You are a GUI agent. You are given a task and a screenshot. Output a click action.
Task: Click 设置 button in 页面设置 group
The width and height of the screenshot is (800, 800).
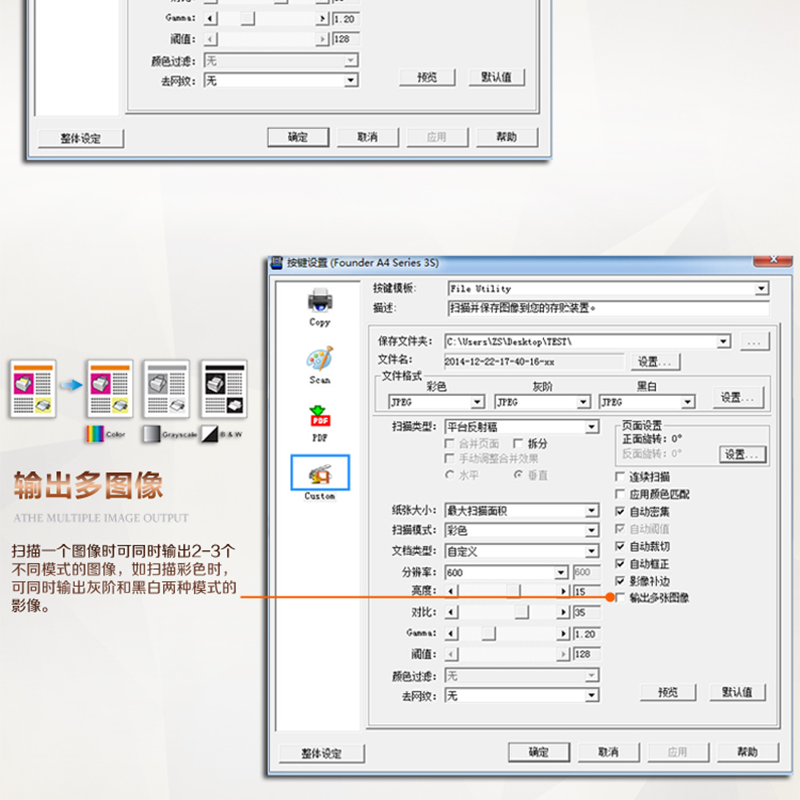click(x=742, y=454)
